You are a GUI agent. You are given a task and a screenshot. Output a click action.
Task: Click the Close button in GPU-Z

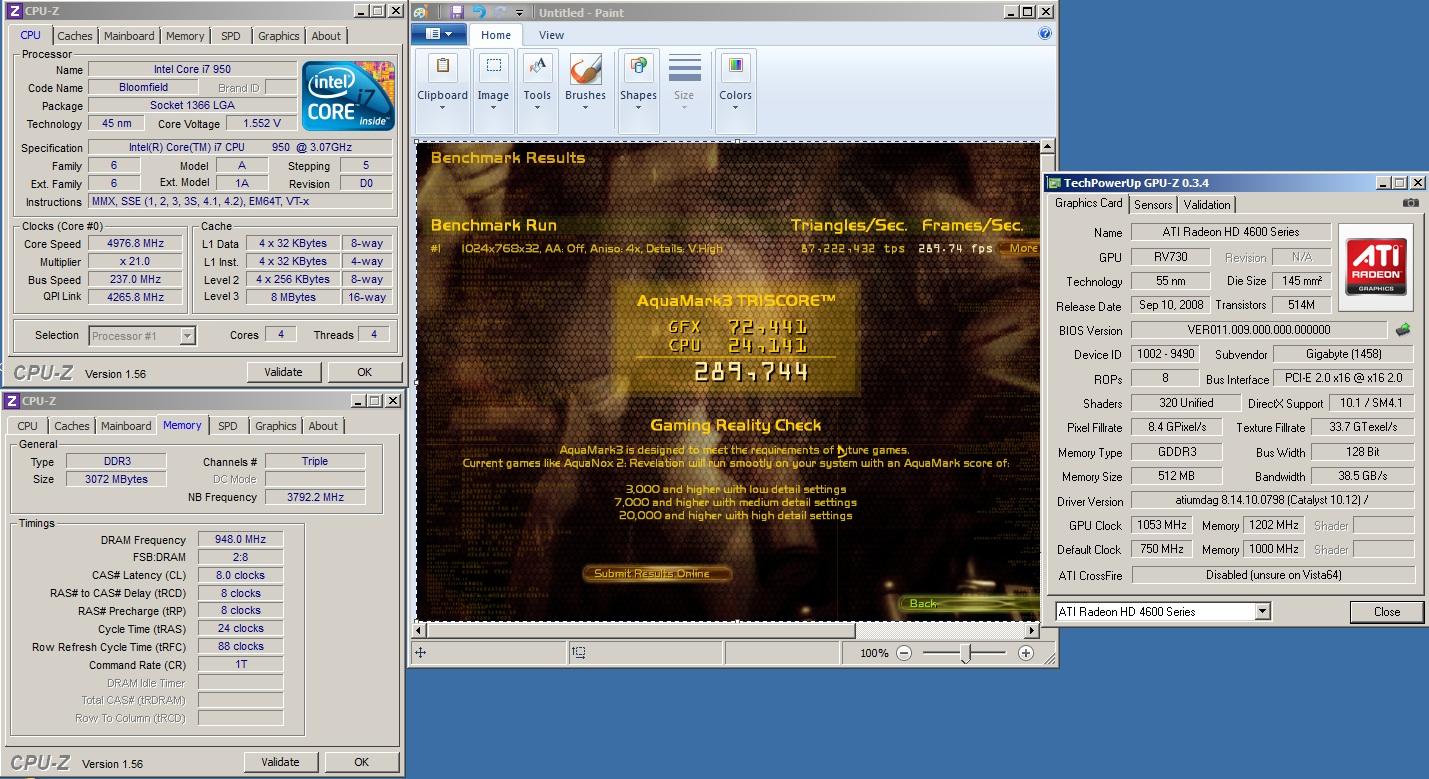click(1386, 612)
